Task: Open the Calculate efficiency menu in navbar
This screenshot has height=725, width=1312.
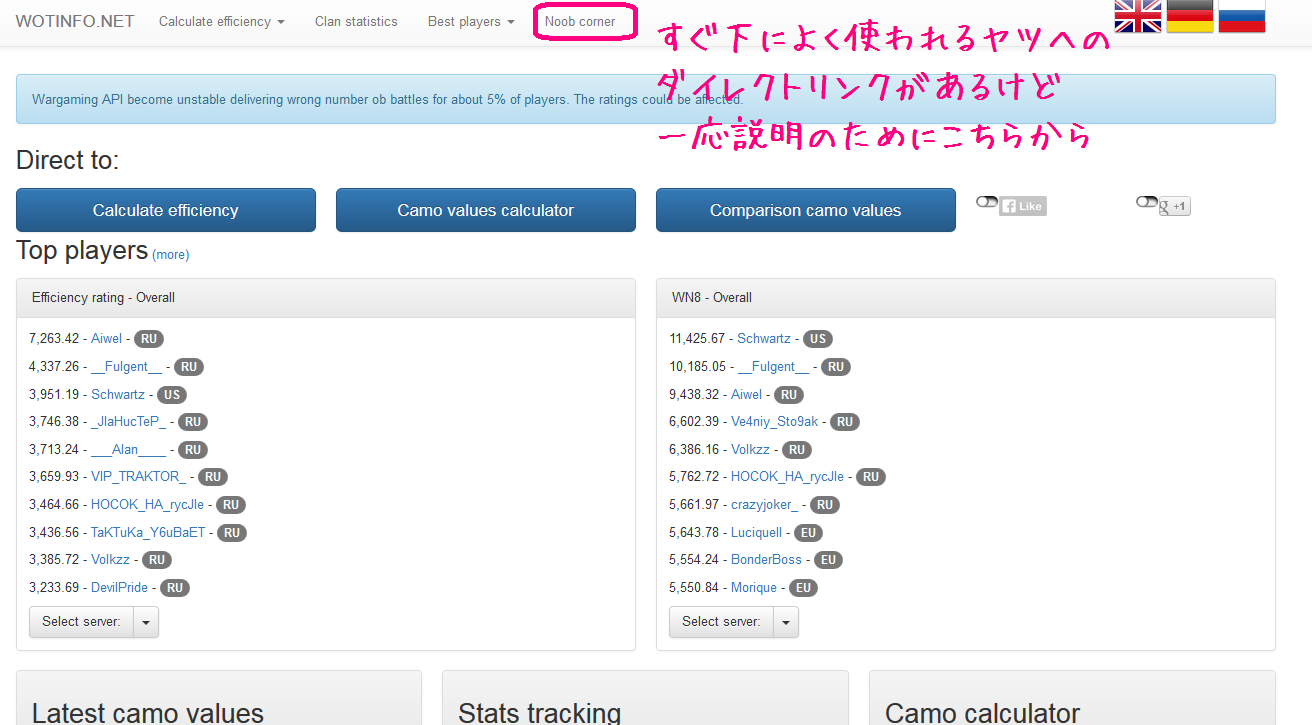Action: [221, 21]
